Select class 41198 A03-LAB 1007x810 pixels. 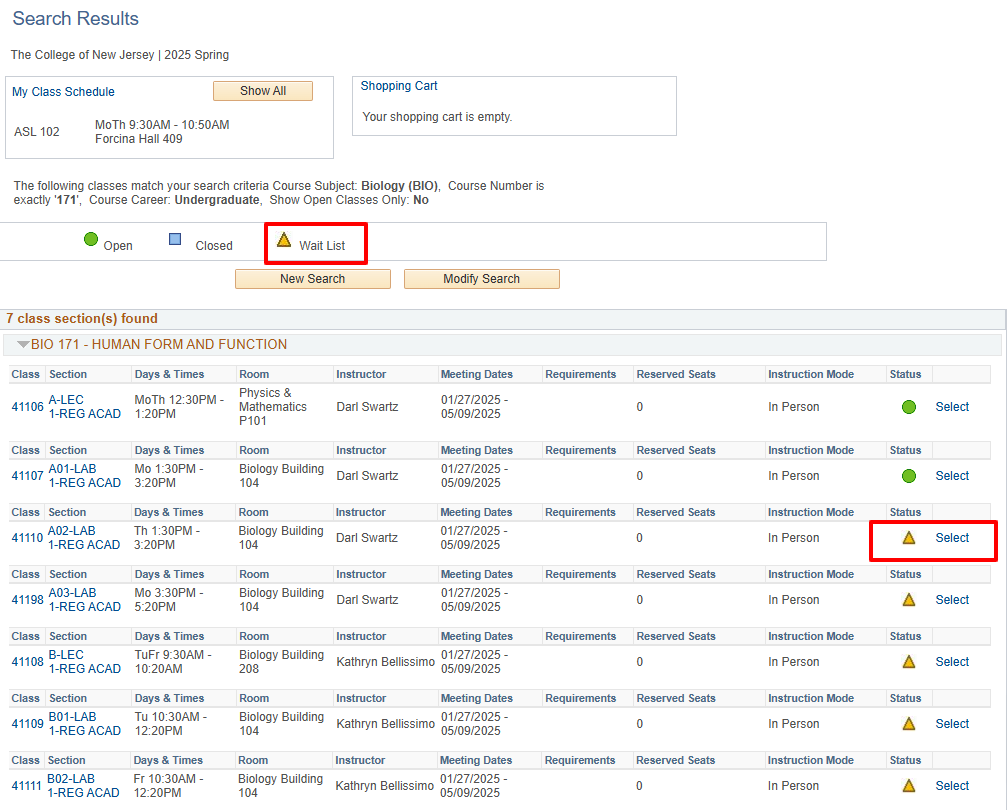pos(952,600)
